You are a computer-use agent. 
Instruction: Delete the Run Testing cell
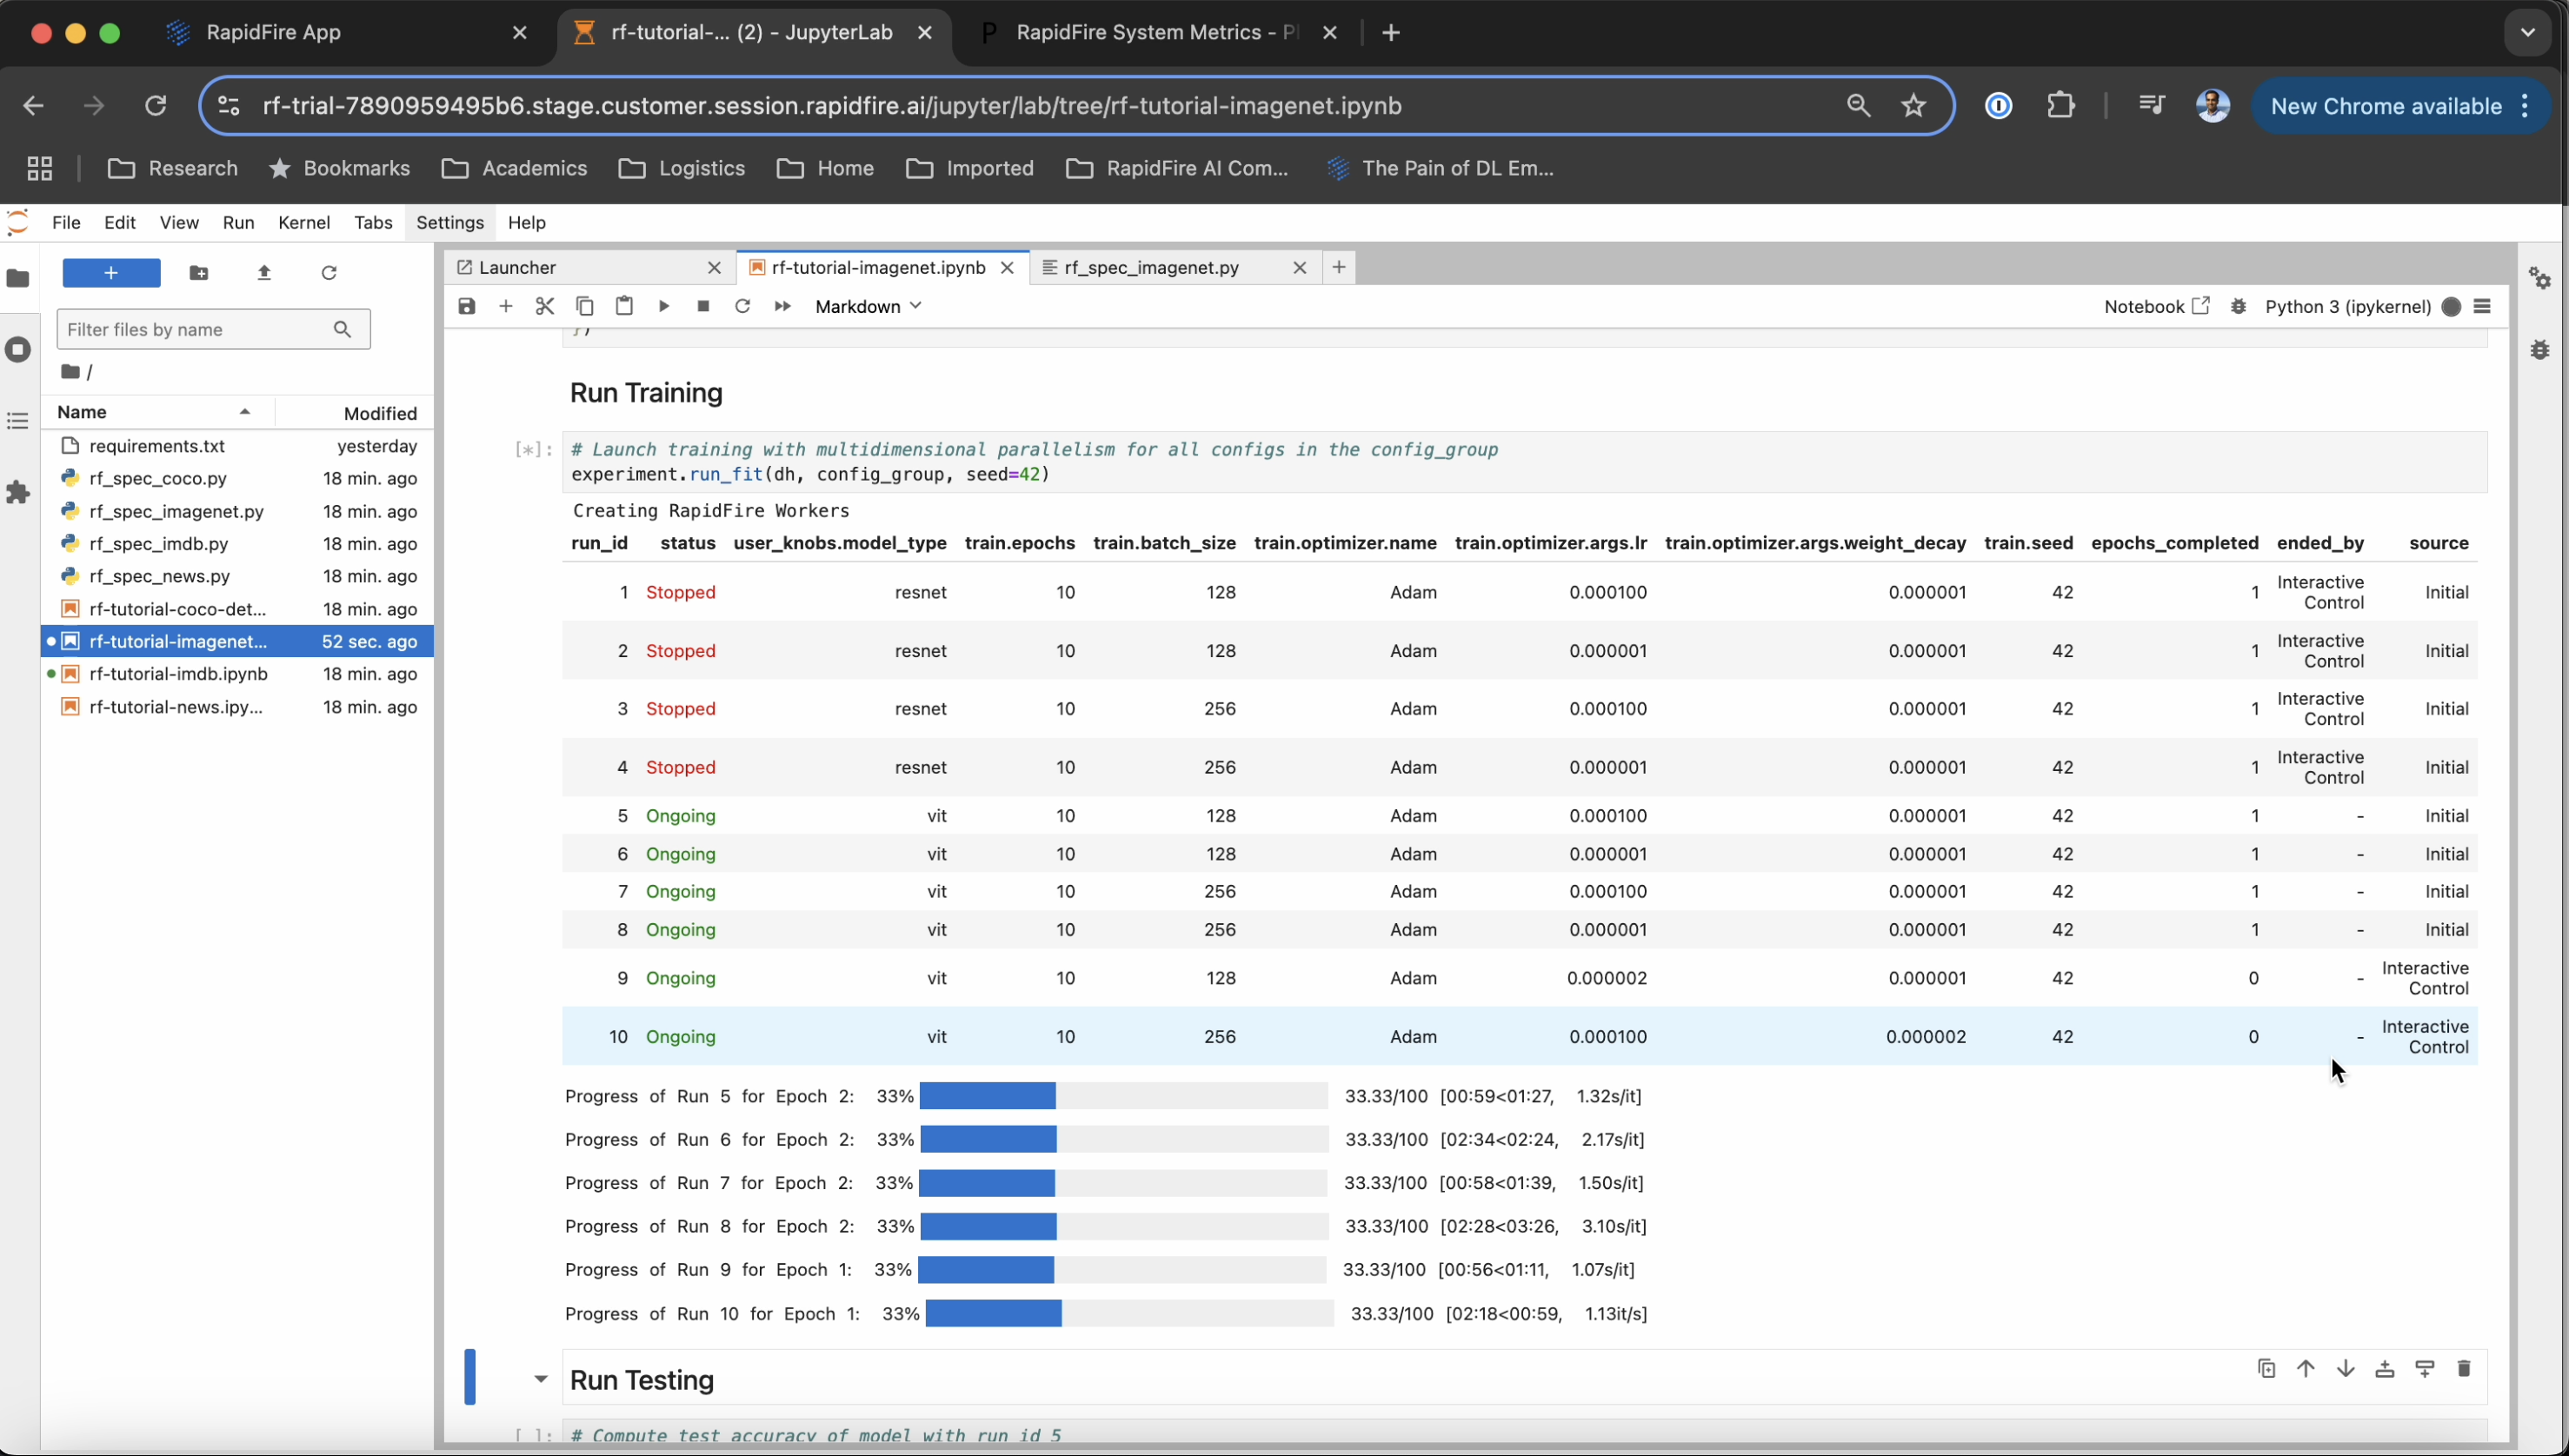(2464, 1368)
